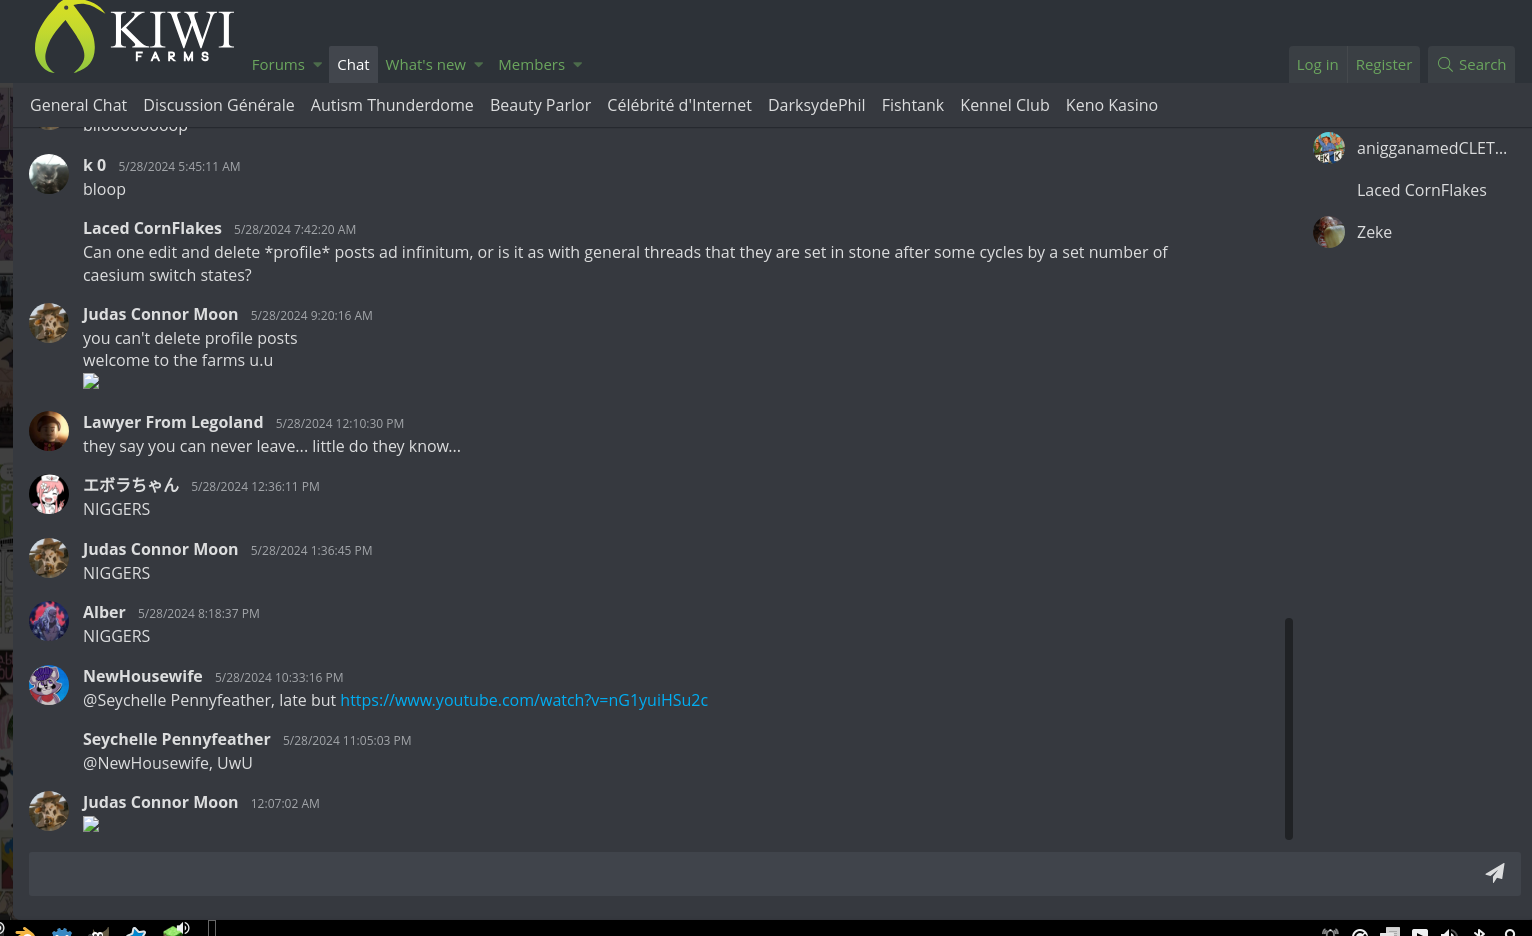Open broken image in latest message
This screenshot has height=936, width=1532.
[x=91, y=825]
